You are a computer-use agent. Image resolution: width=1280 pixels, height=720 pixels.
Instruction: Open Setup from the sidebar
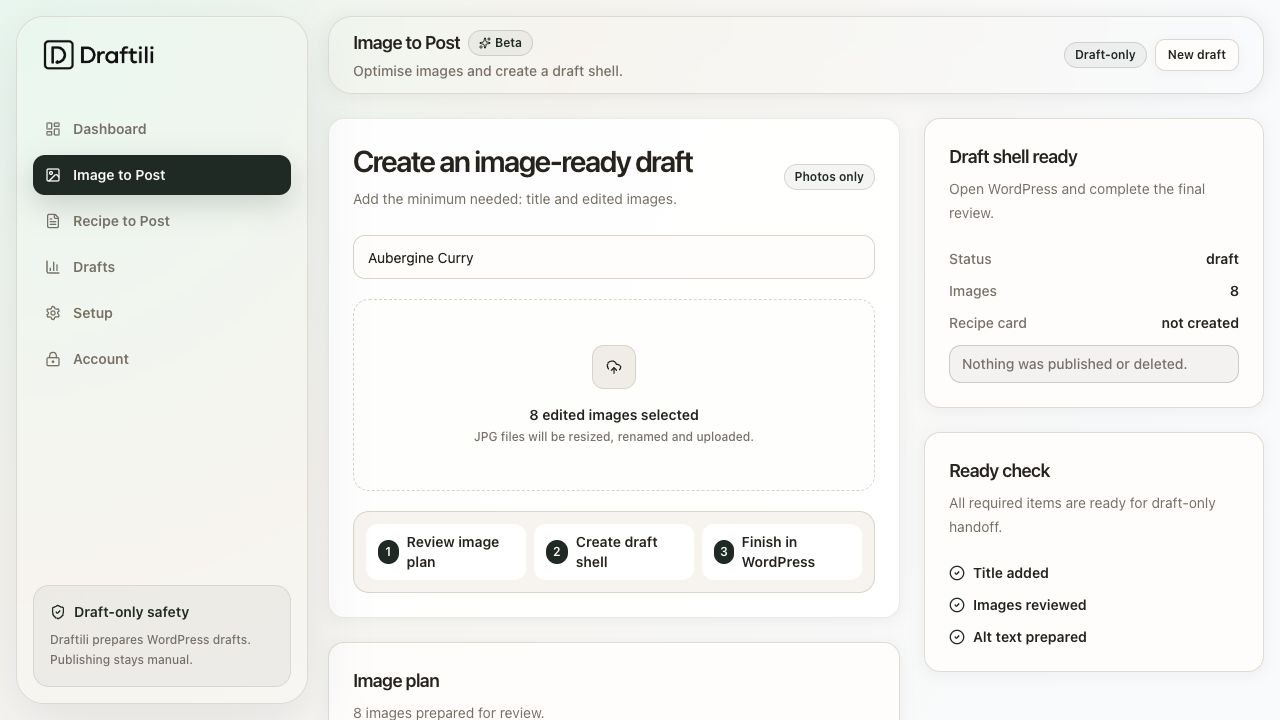(x=162, y=313)
